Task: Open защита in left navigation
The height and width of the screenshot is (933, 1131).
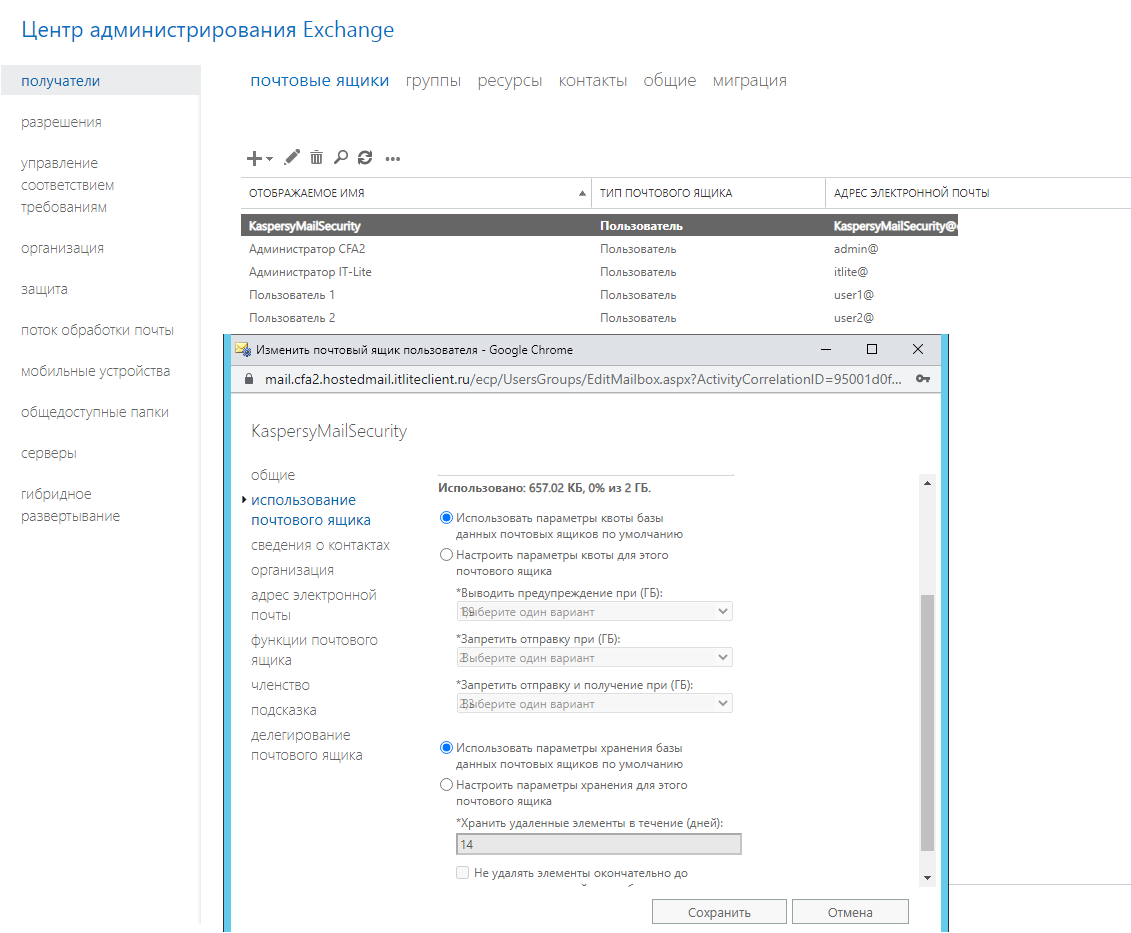Action: 44,289
